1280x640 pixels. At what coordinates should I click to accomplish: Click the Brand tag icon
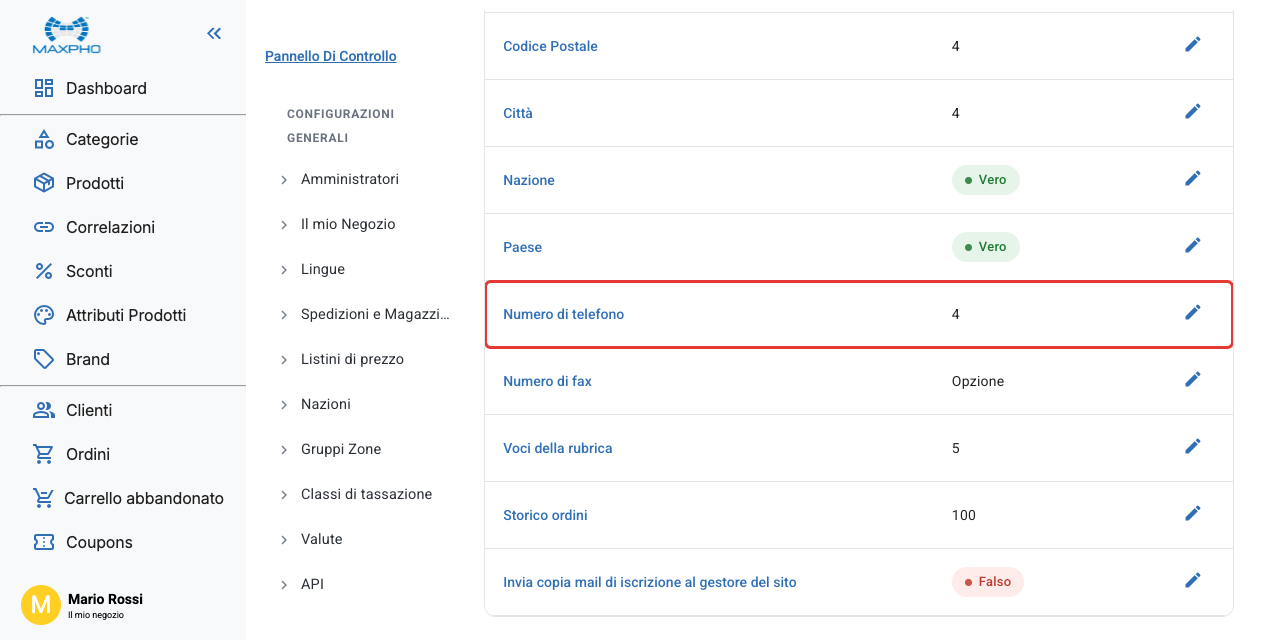pyautogui.click(x=44, y=359)
